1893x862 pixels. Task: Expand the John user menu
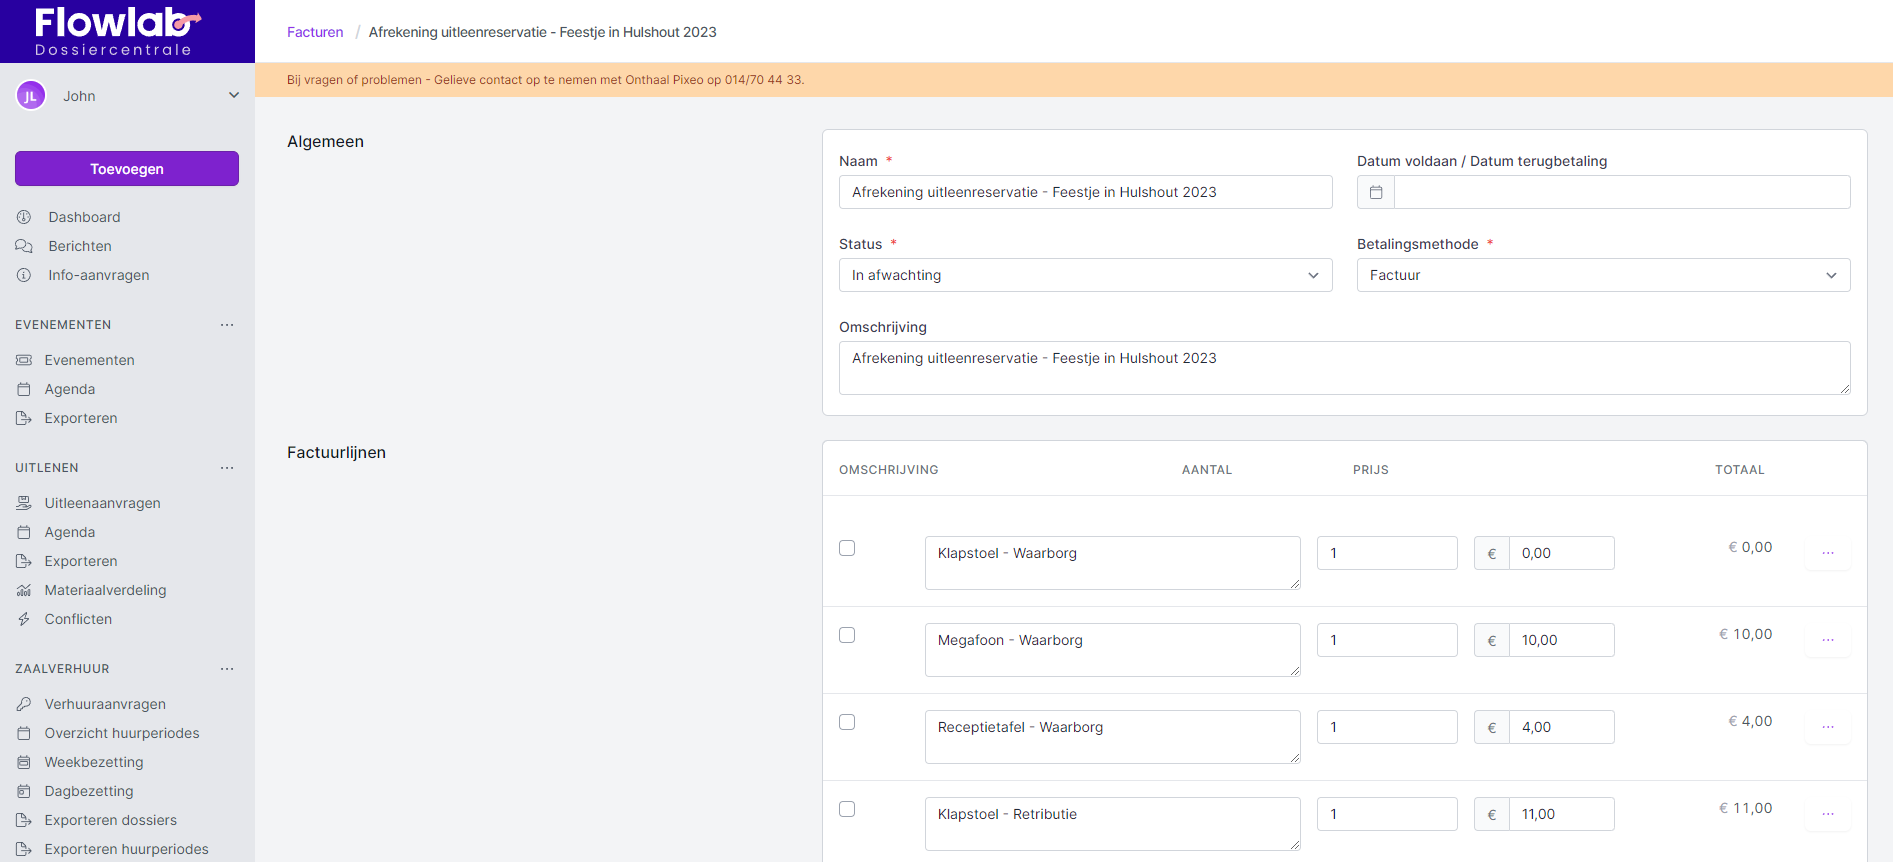[x=234, y=96]
